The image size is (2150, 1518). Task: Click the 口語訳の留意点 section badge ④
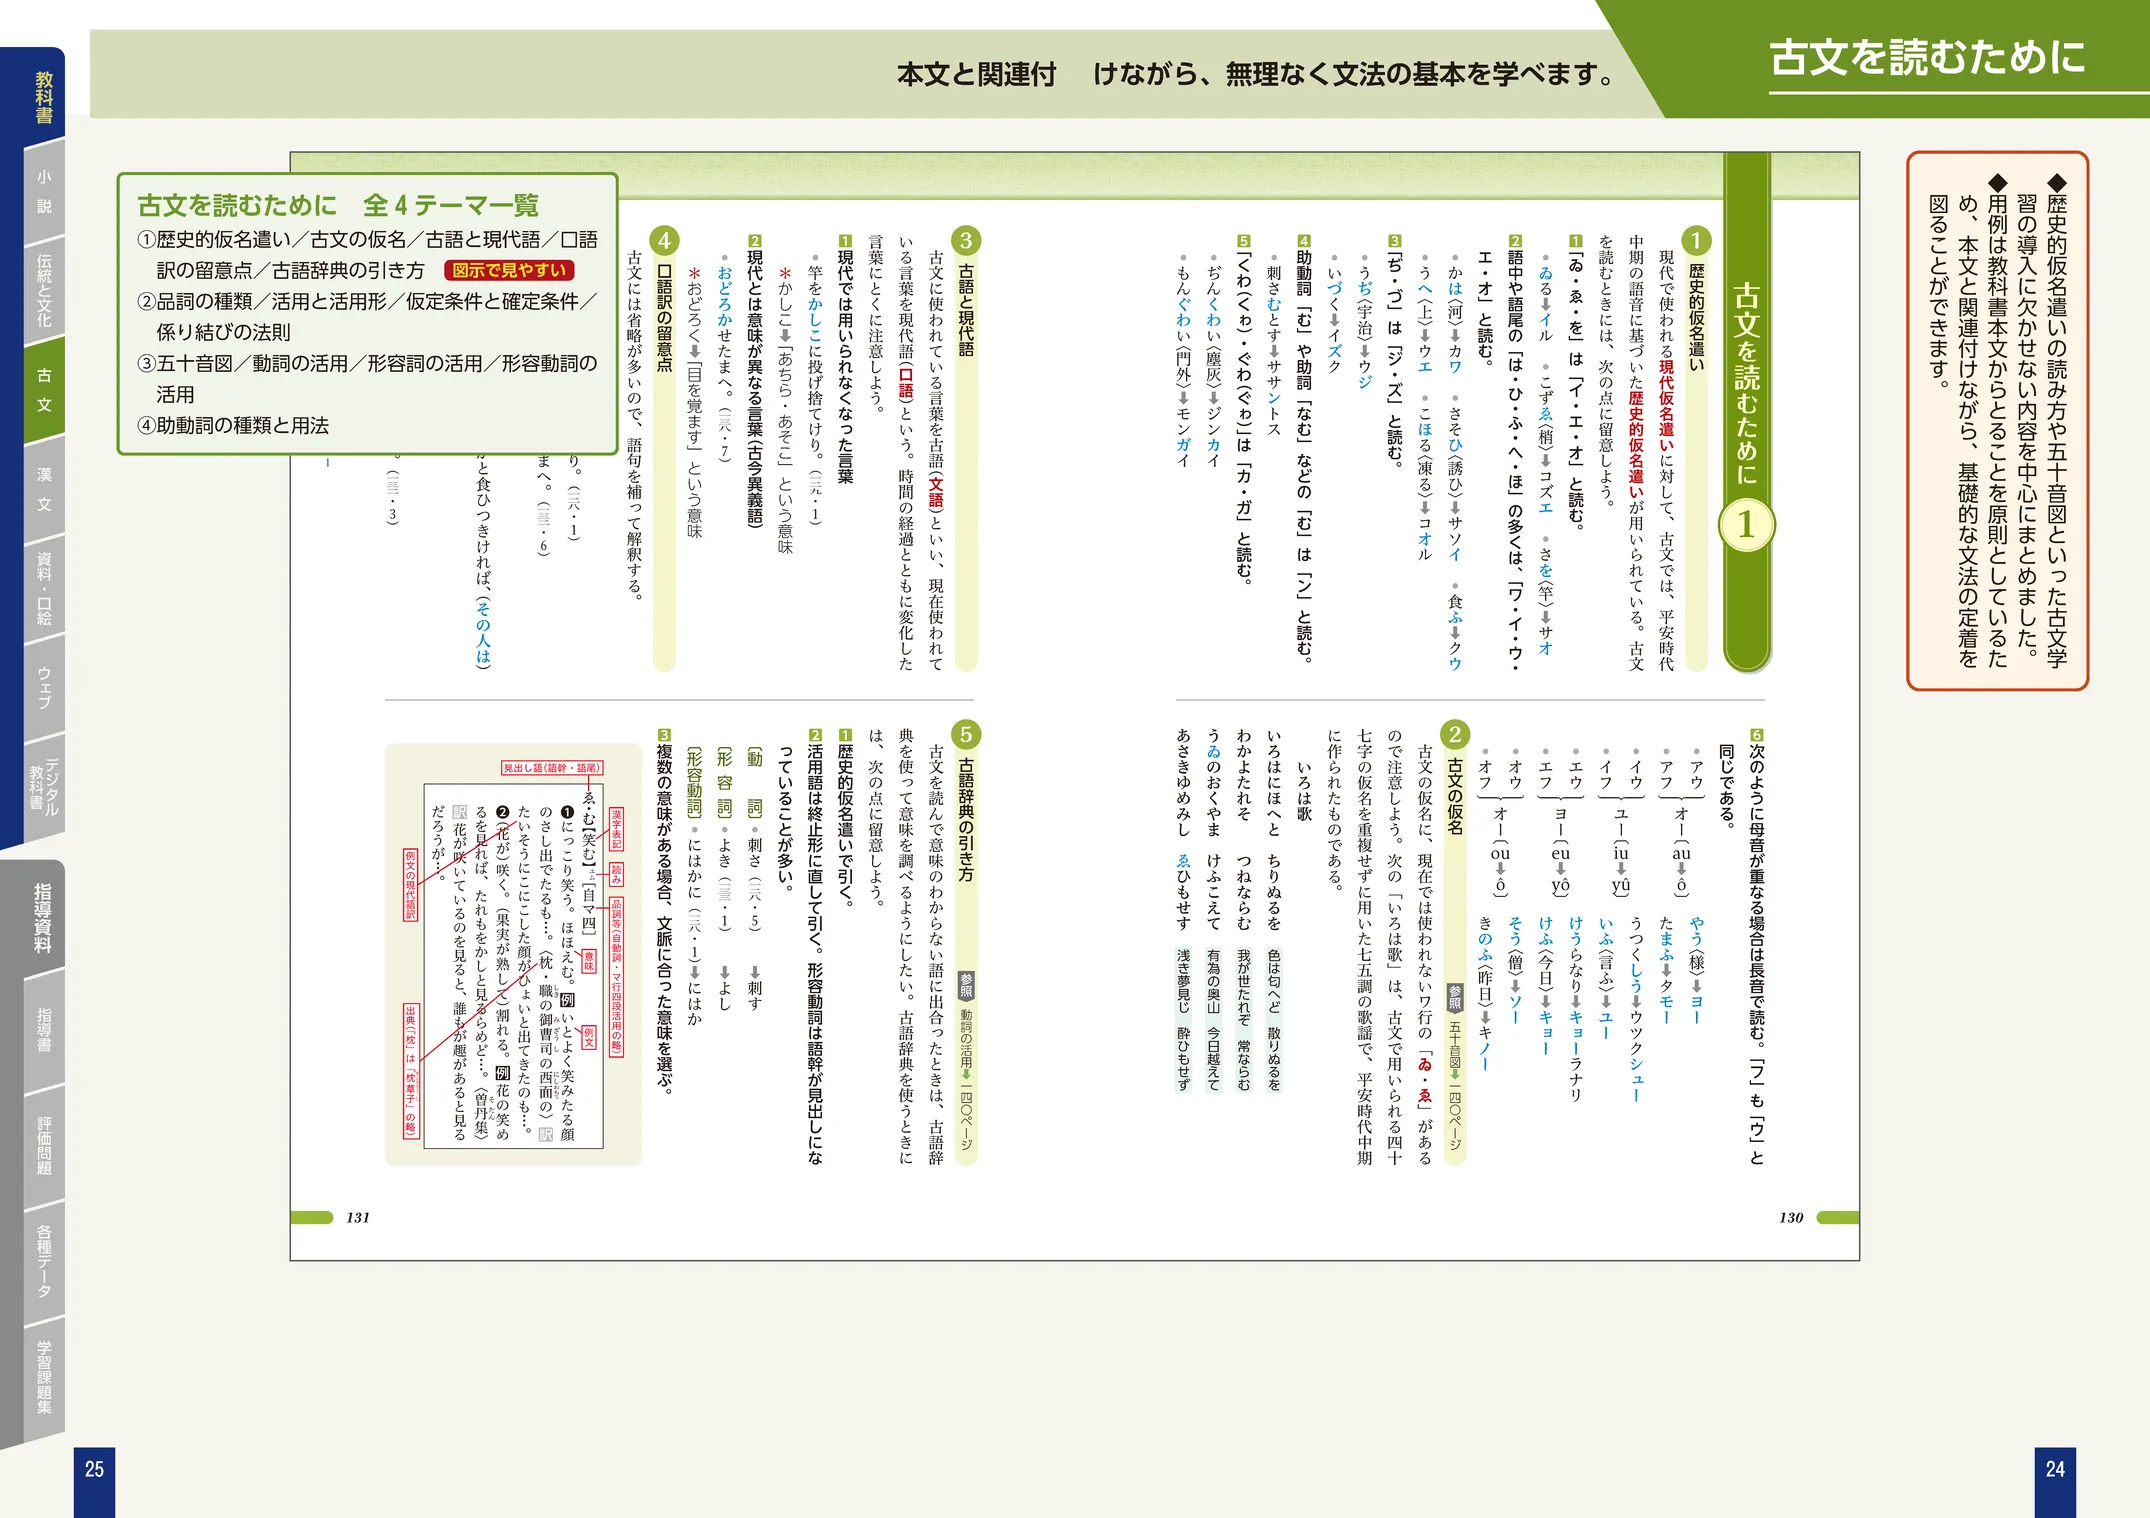tap(664, 240)
